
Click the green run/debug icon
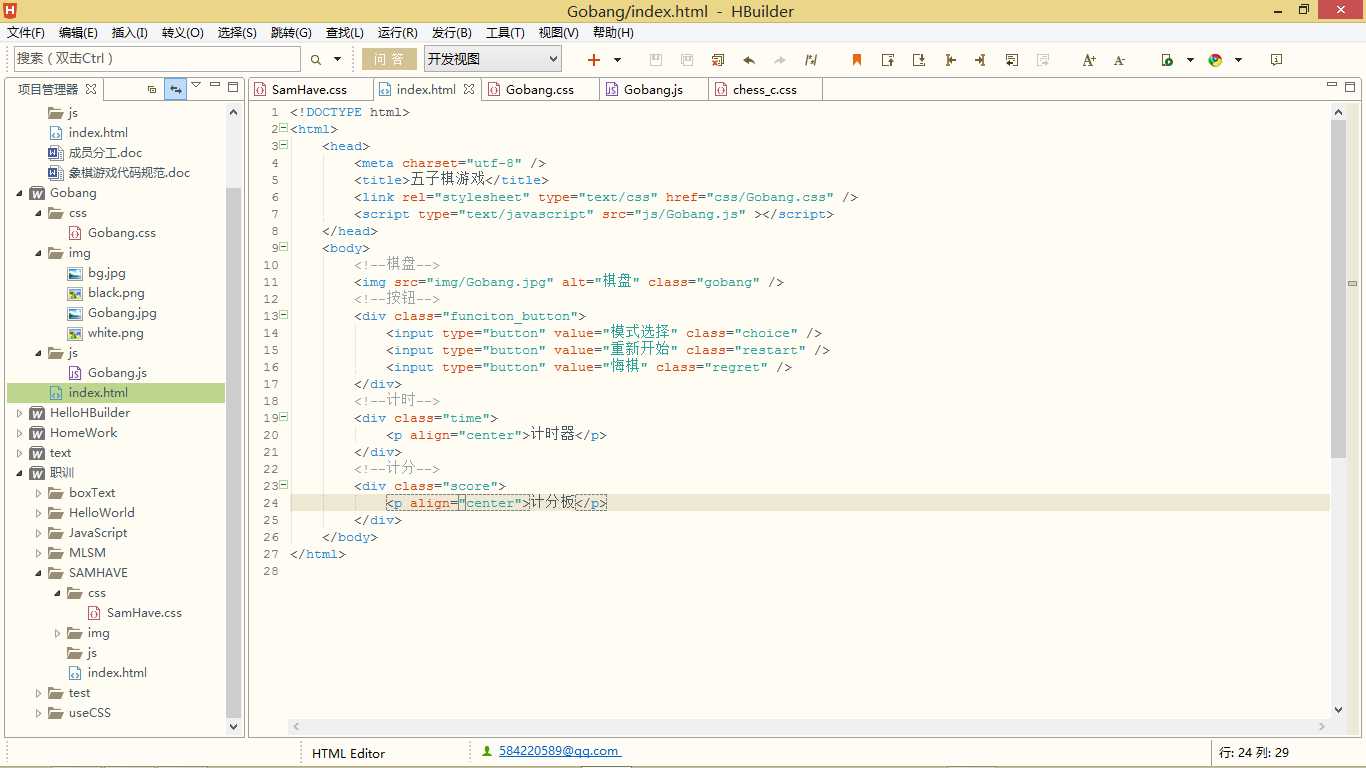[1167, 60]
